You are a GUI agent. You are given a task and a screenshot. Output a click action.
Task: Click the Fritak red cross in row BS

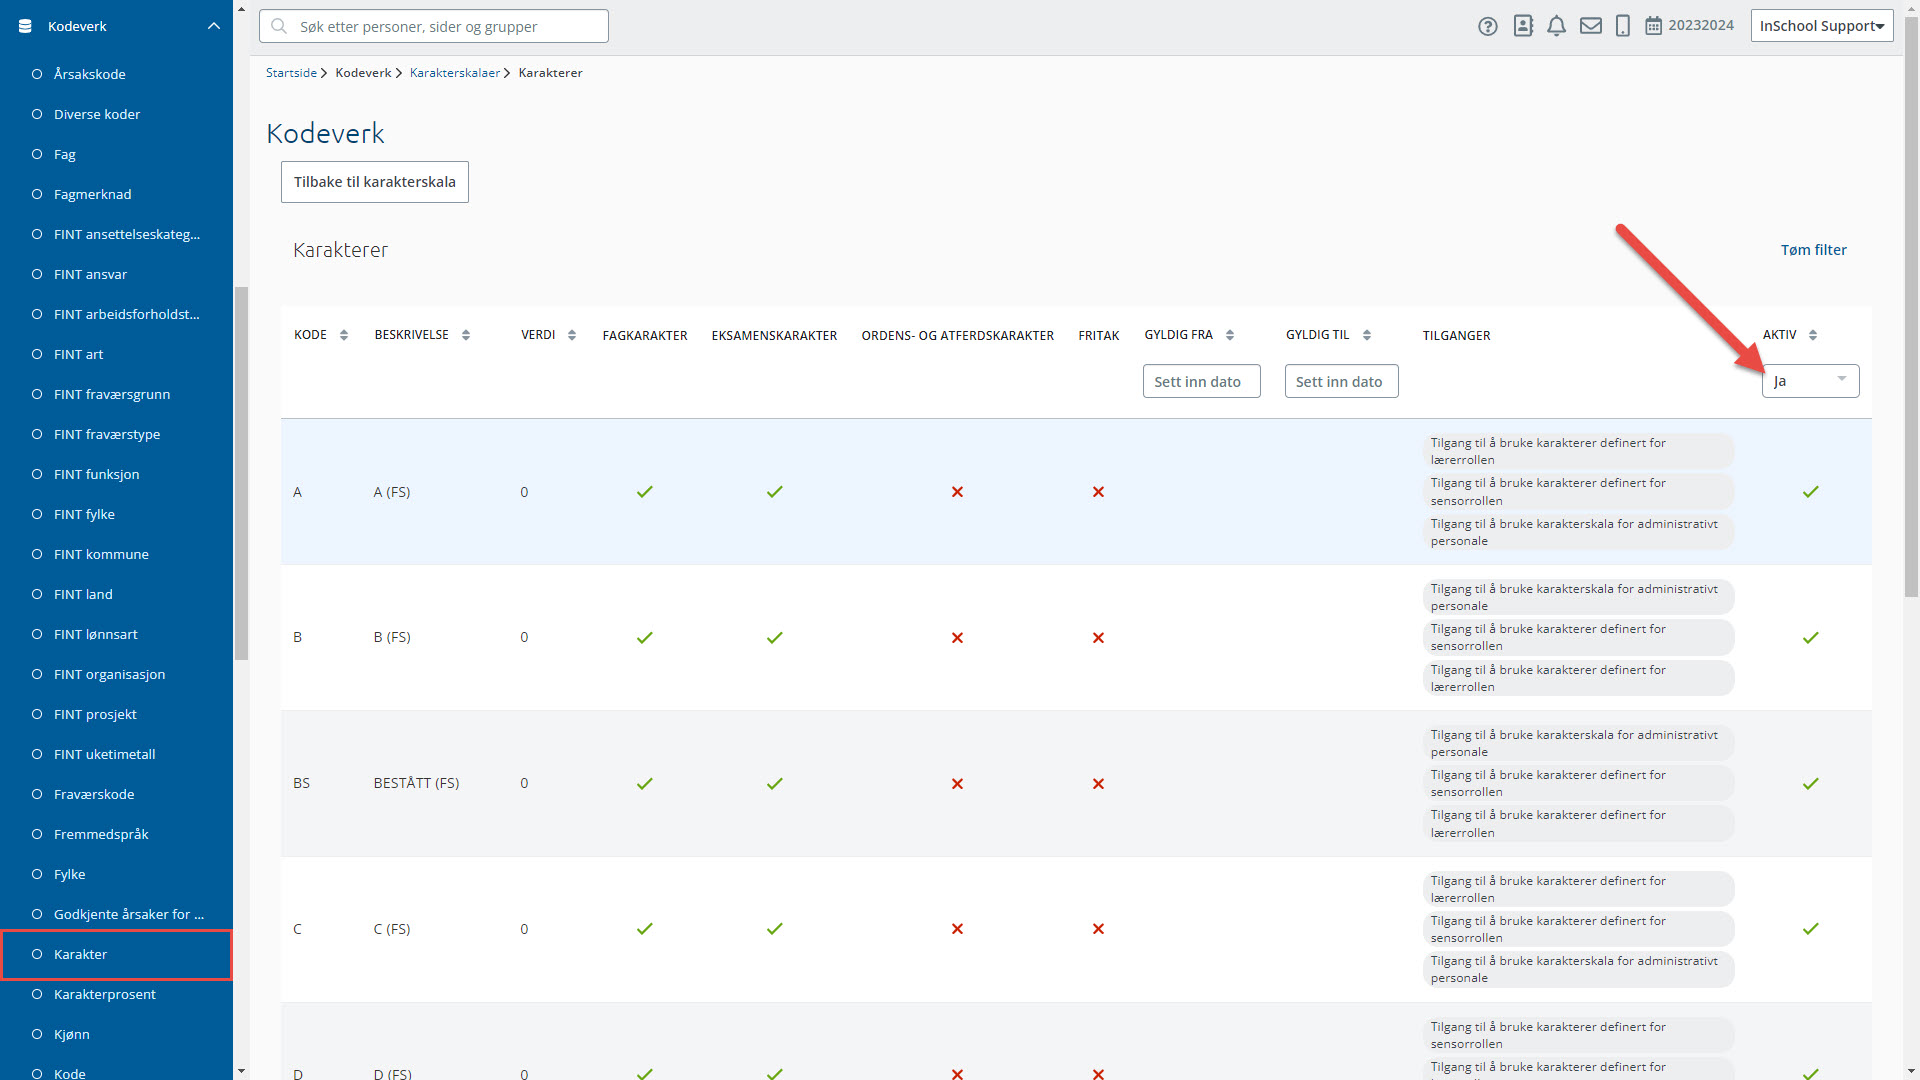coord(1098,784)
